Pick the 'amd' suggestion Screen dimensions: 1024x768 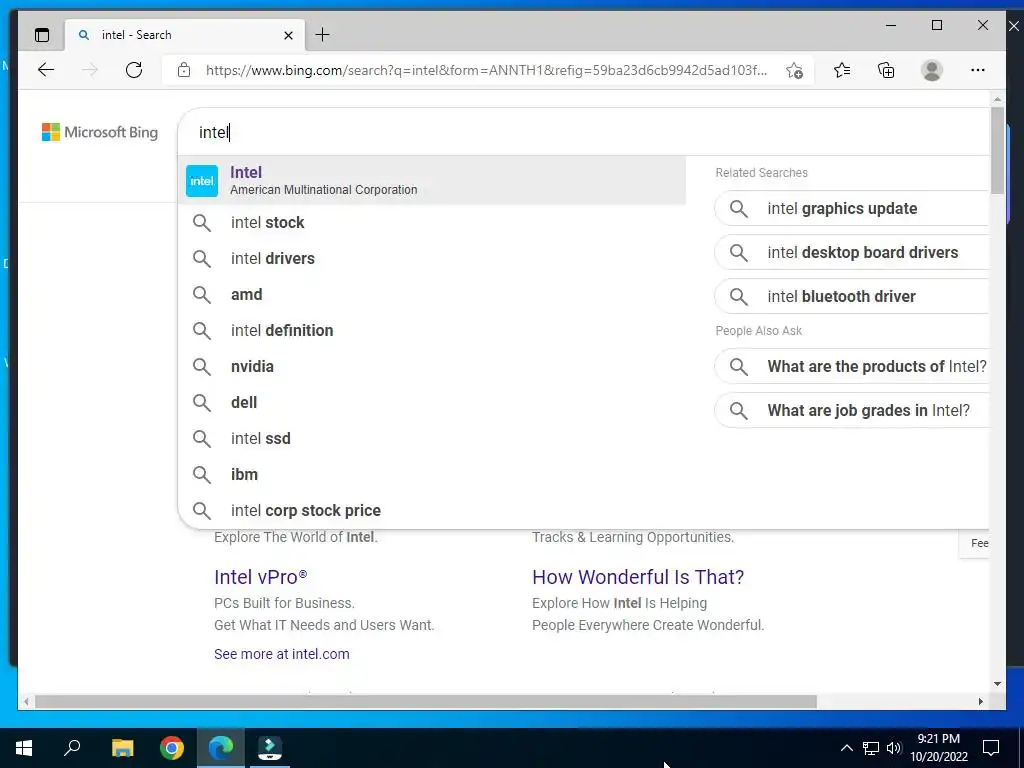click(x=432, y=295)
